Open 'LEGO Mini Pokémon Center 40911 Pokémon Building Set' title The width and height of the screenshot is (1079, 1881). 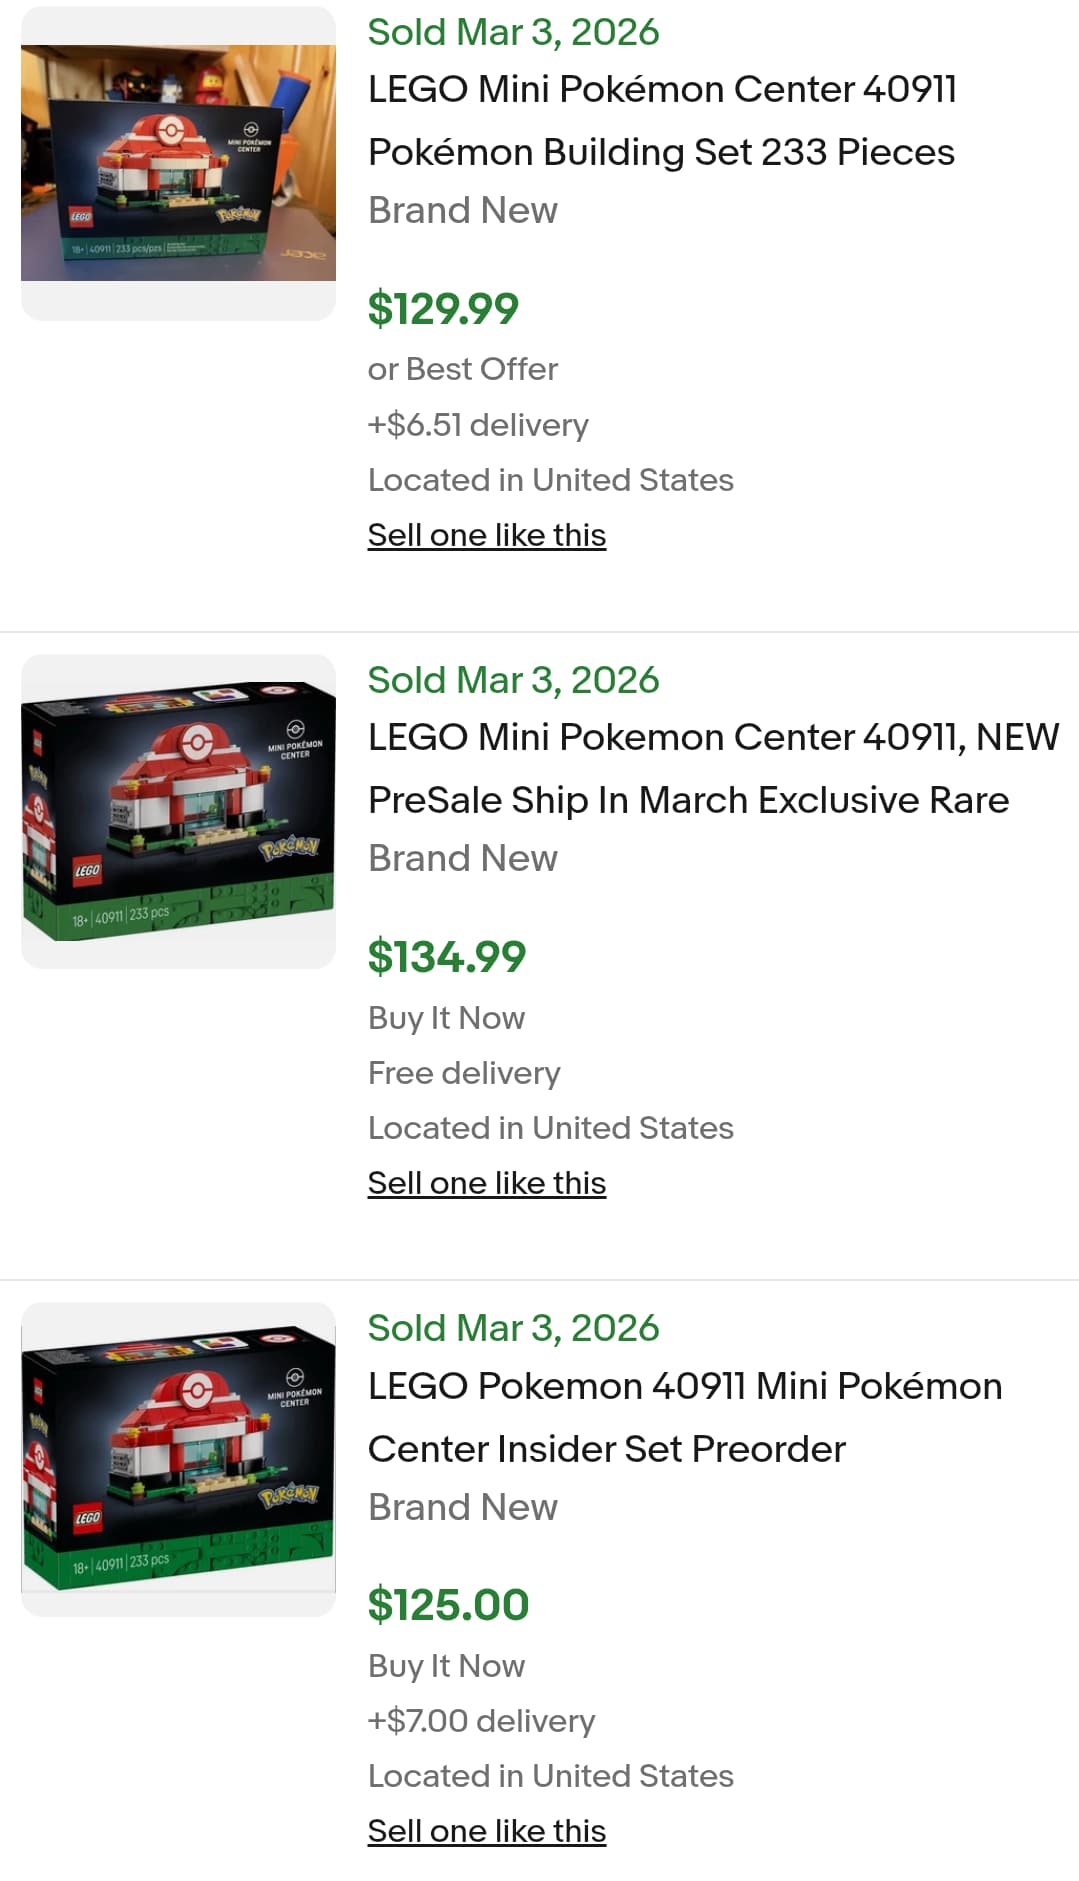tap(661, 120)
